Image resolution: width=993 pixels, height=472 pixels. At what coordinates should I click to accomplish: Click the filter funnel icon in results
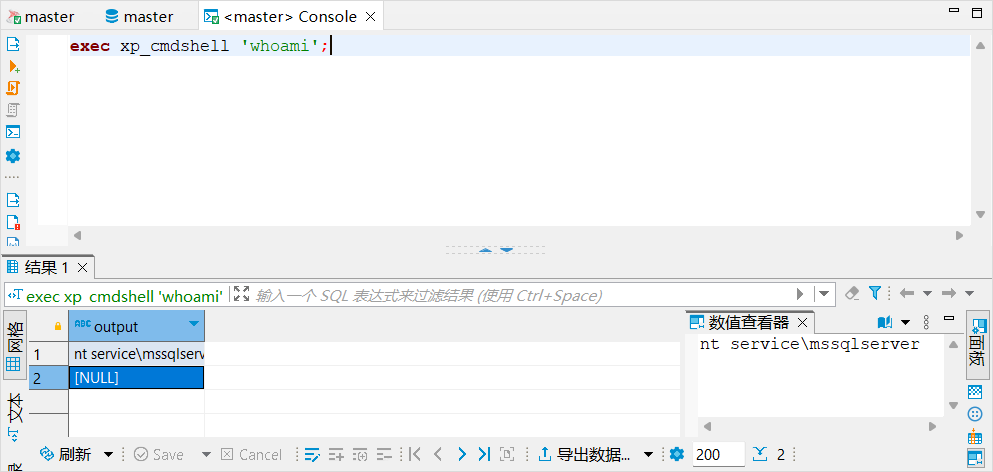875,294
